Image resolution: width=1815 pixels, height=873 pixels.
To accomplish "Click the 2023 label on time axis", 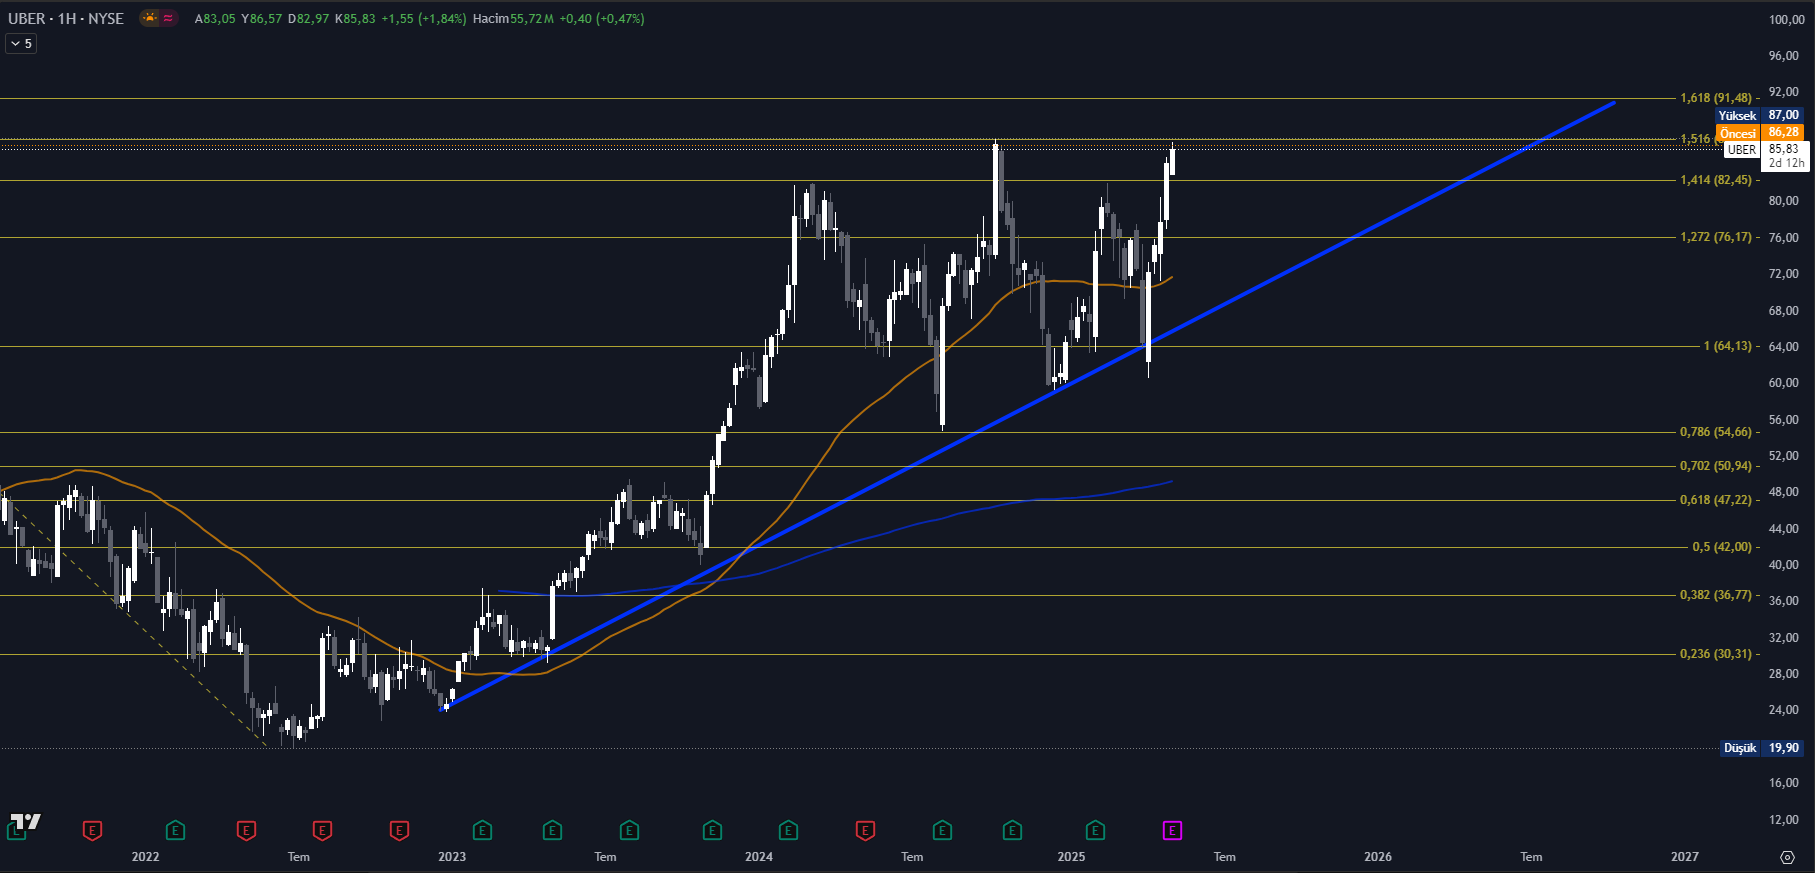I will [x=452, y=857].
